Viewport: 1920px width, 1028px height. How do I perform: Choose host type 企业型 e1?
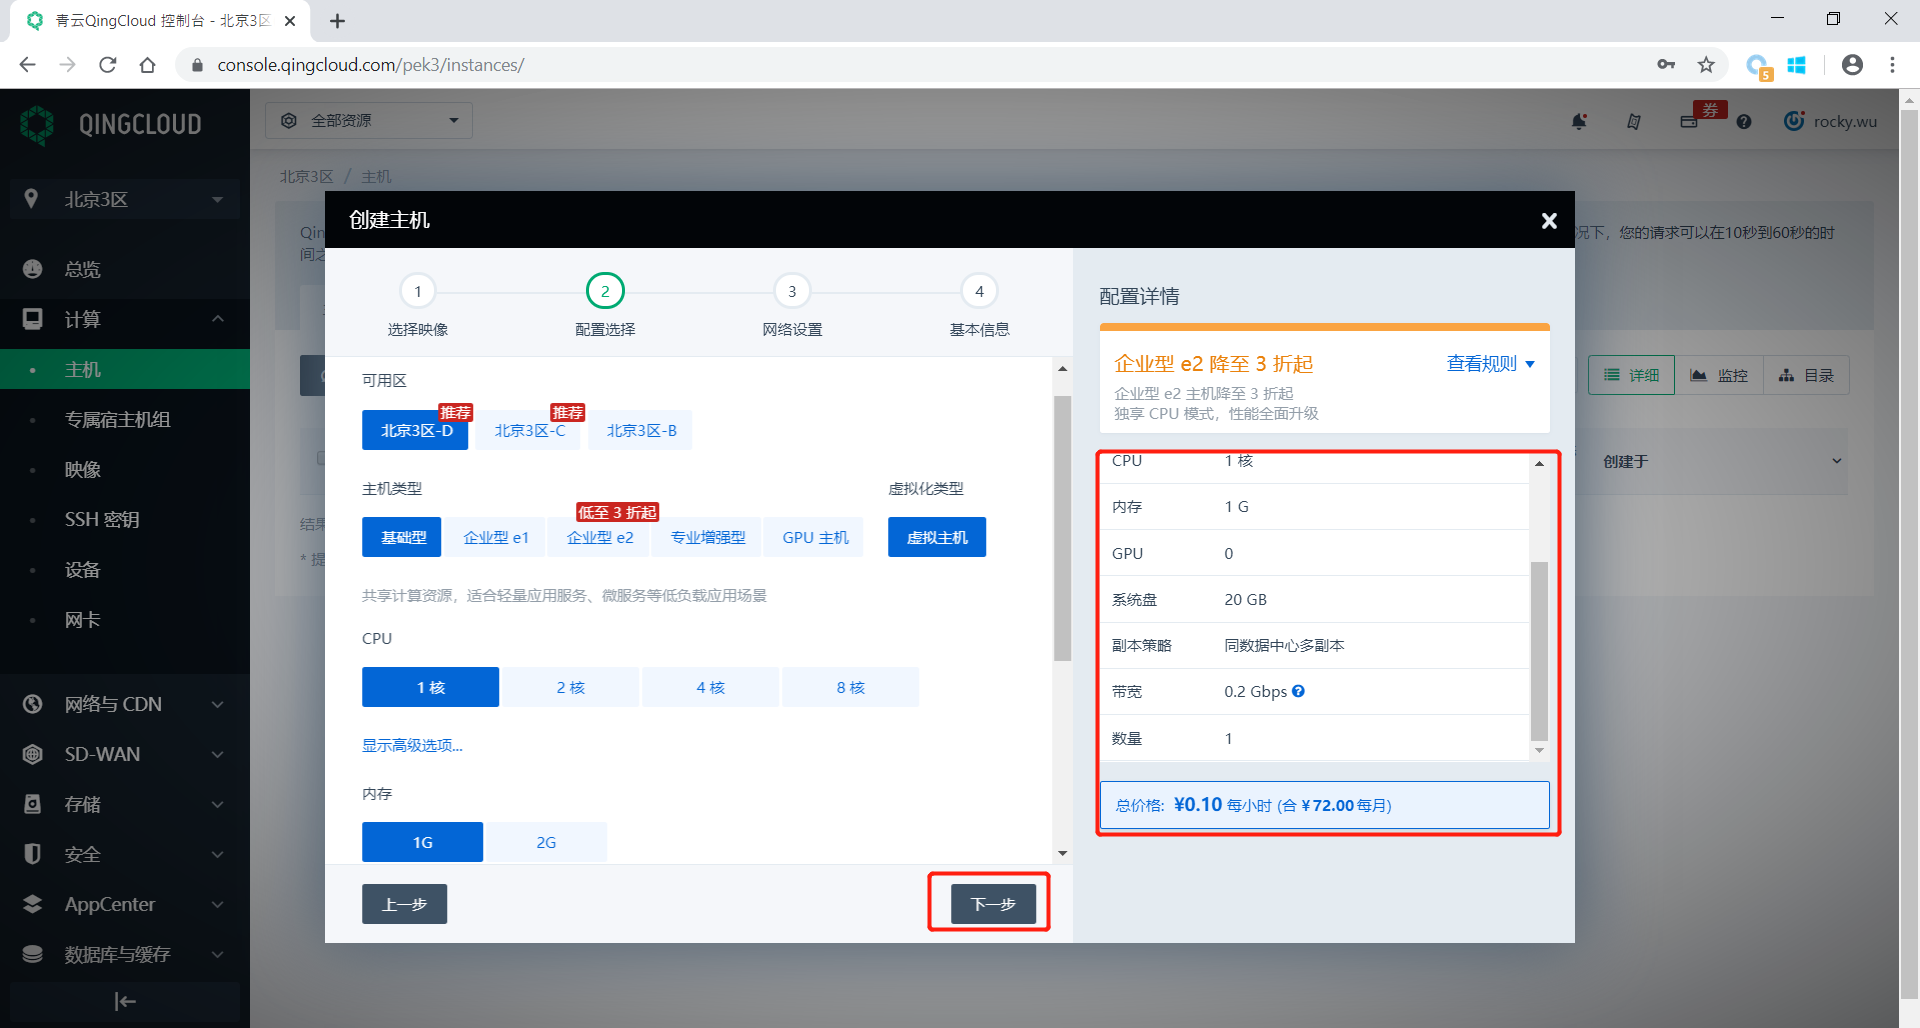[496, 537]
